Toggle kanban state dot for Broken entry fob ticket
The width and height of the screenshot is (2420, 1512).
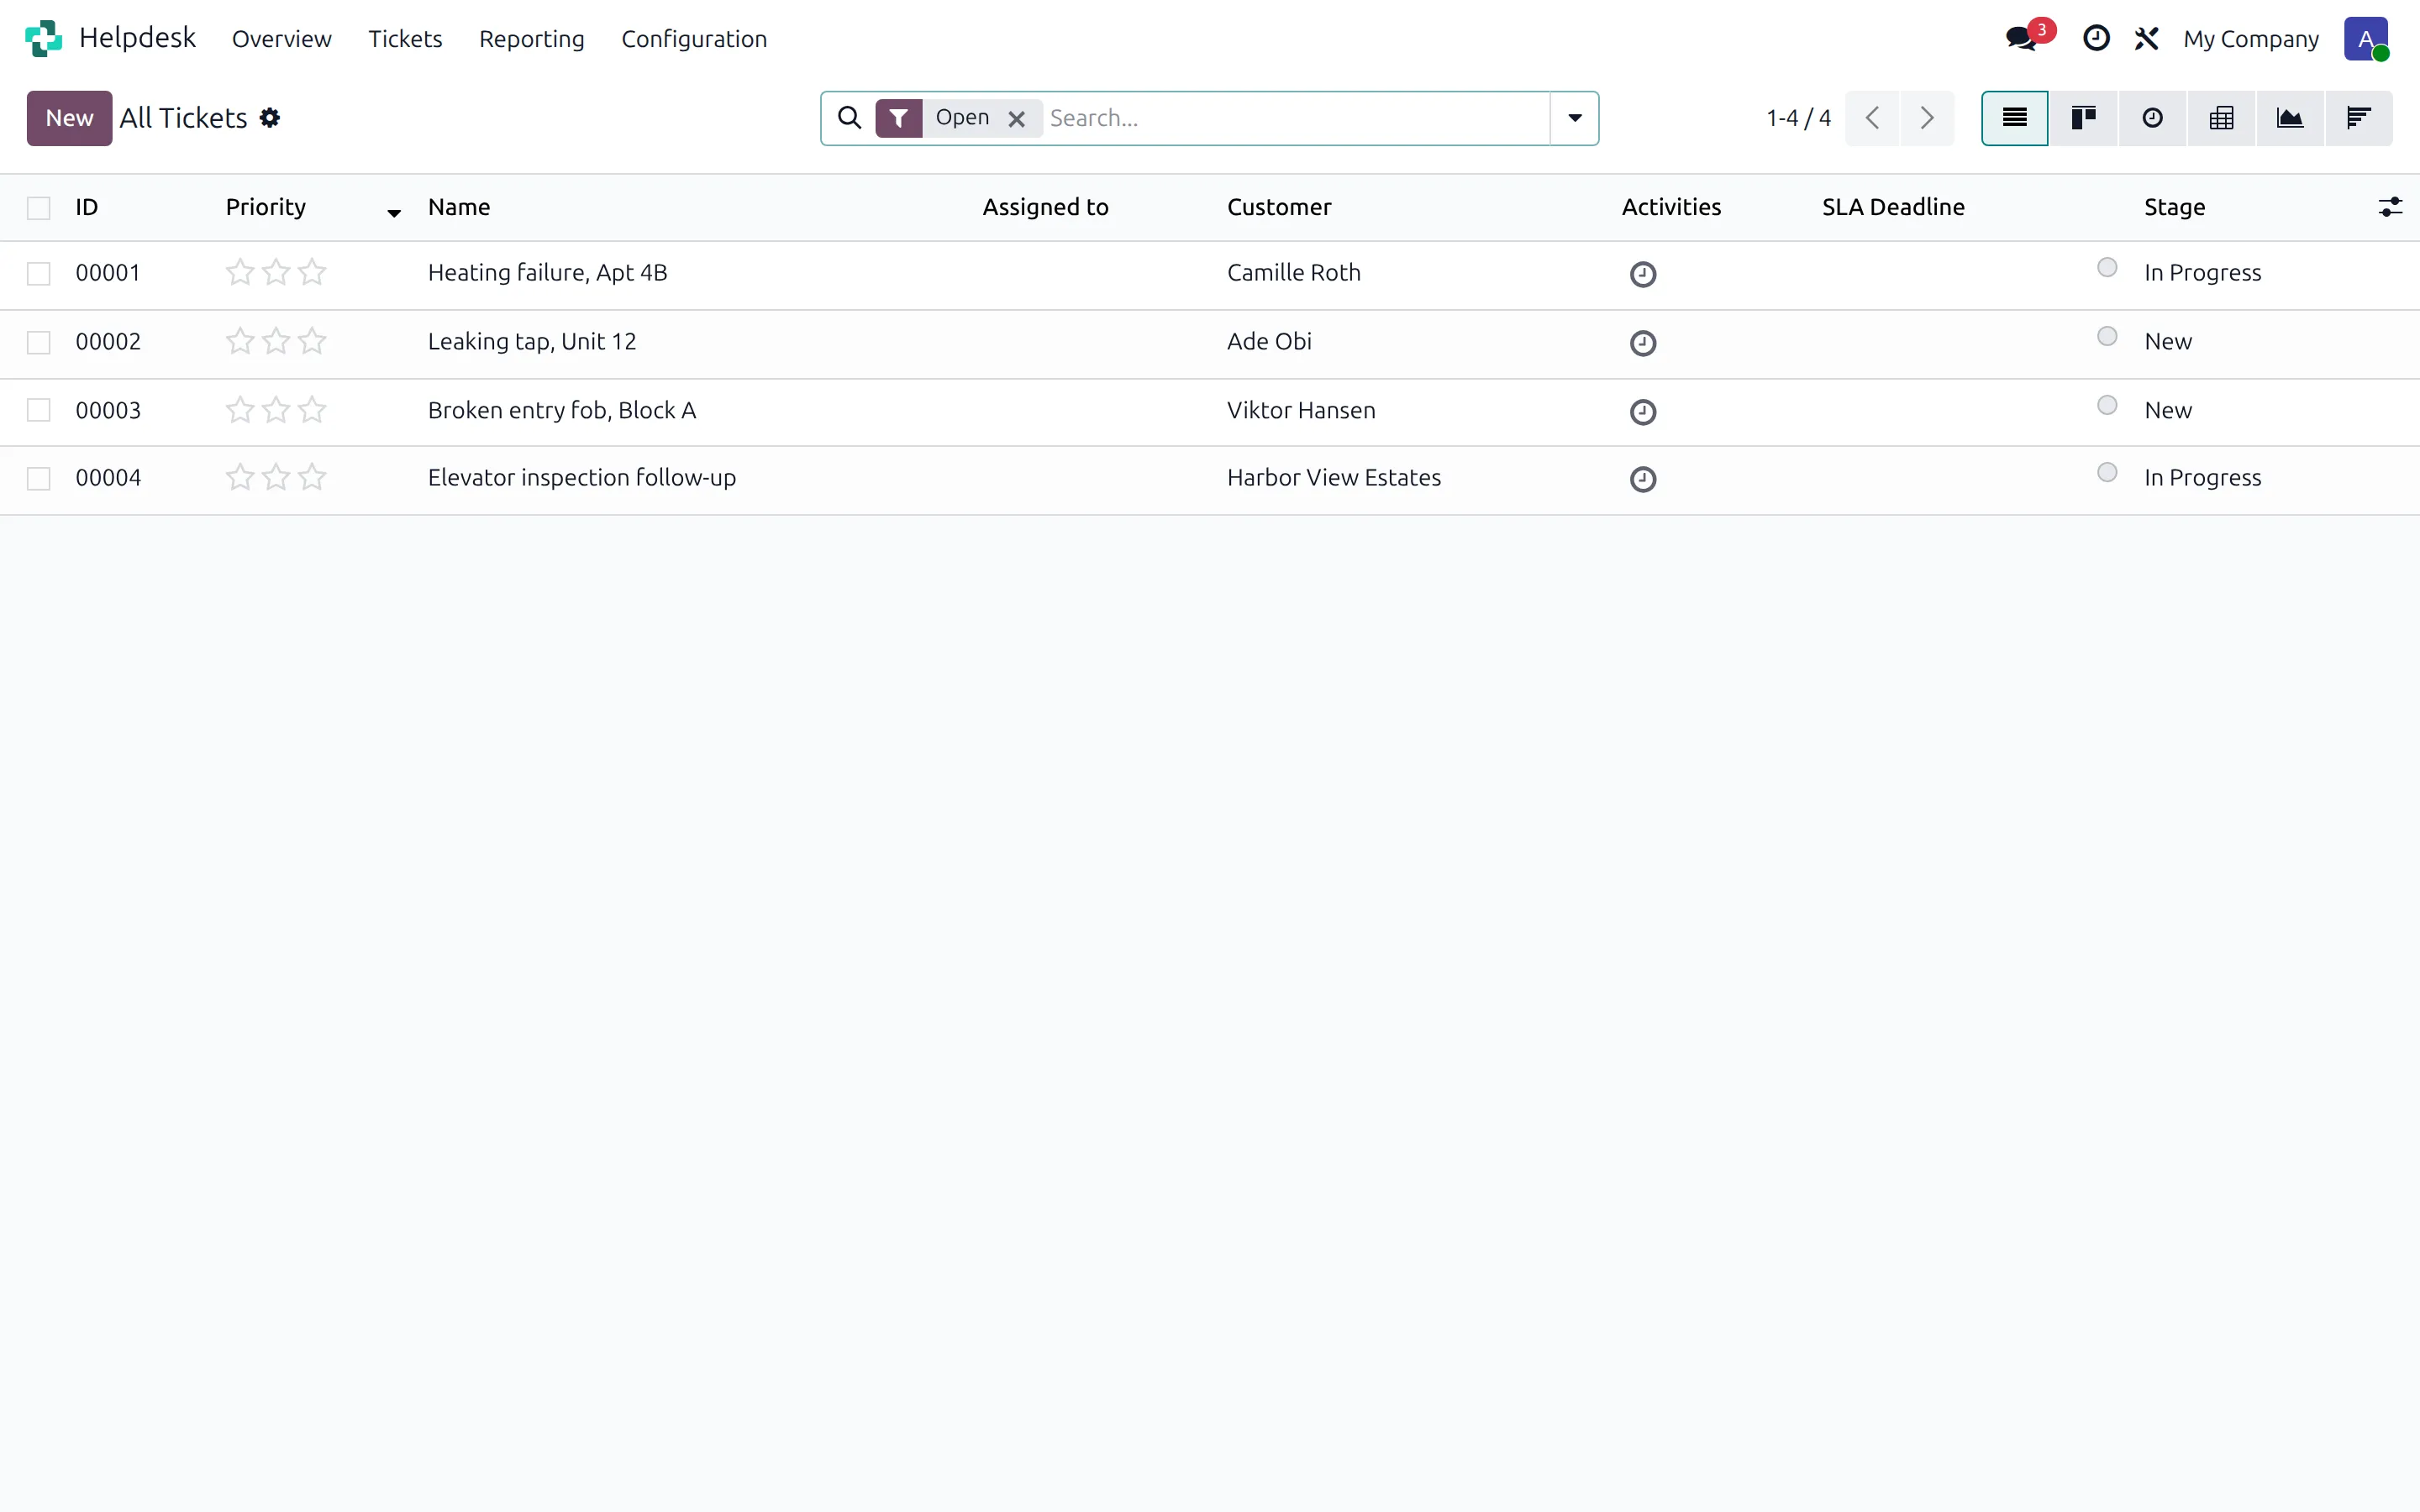tap(2107, 405)
